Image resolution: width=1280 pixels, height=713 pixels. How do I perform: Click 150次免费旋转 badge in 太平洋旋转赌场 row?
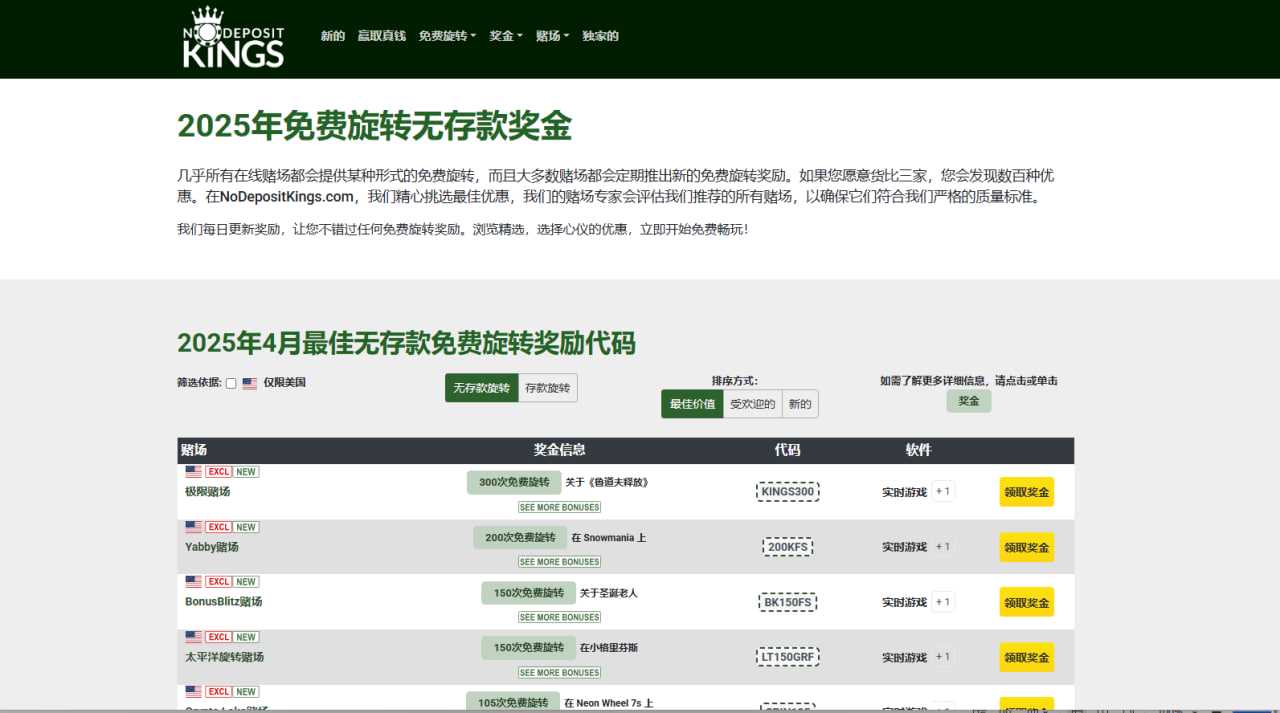[528, 648]
